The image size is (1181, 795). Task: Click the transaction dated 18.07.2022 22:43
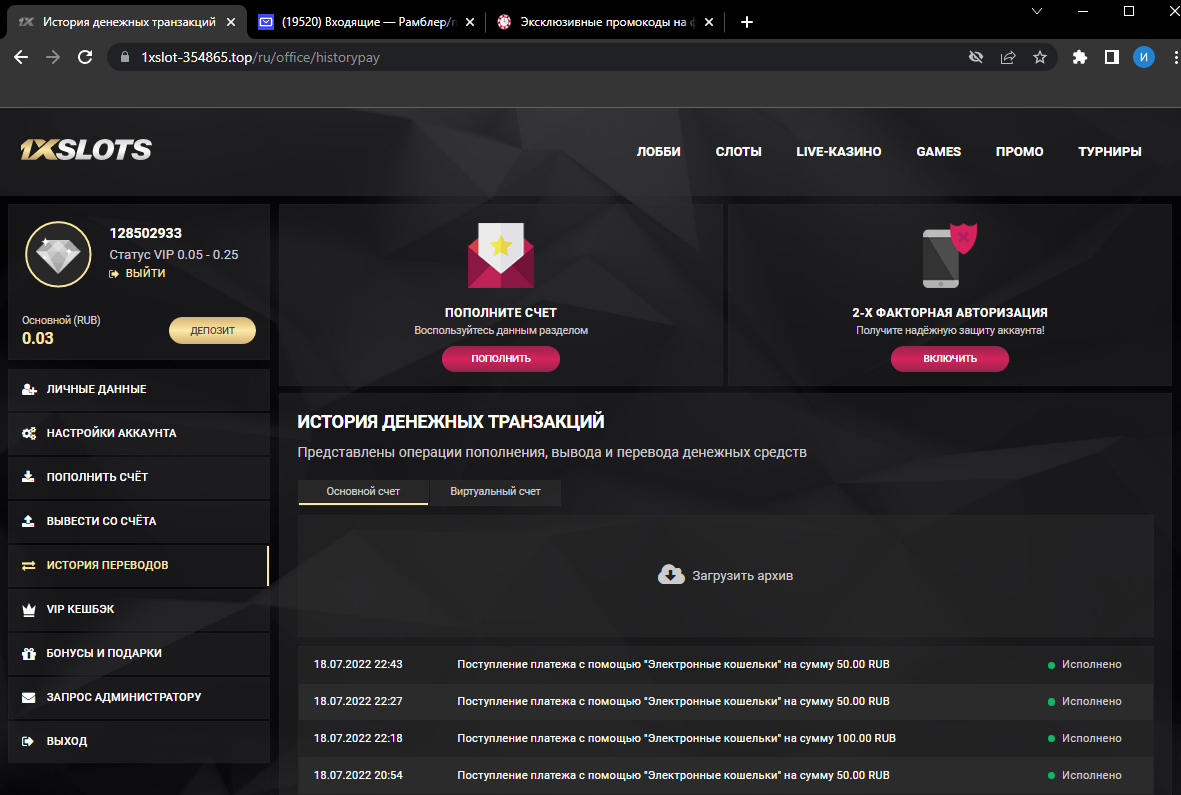tap(725, 664)
